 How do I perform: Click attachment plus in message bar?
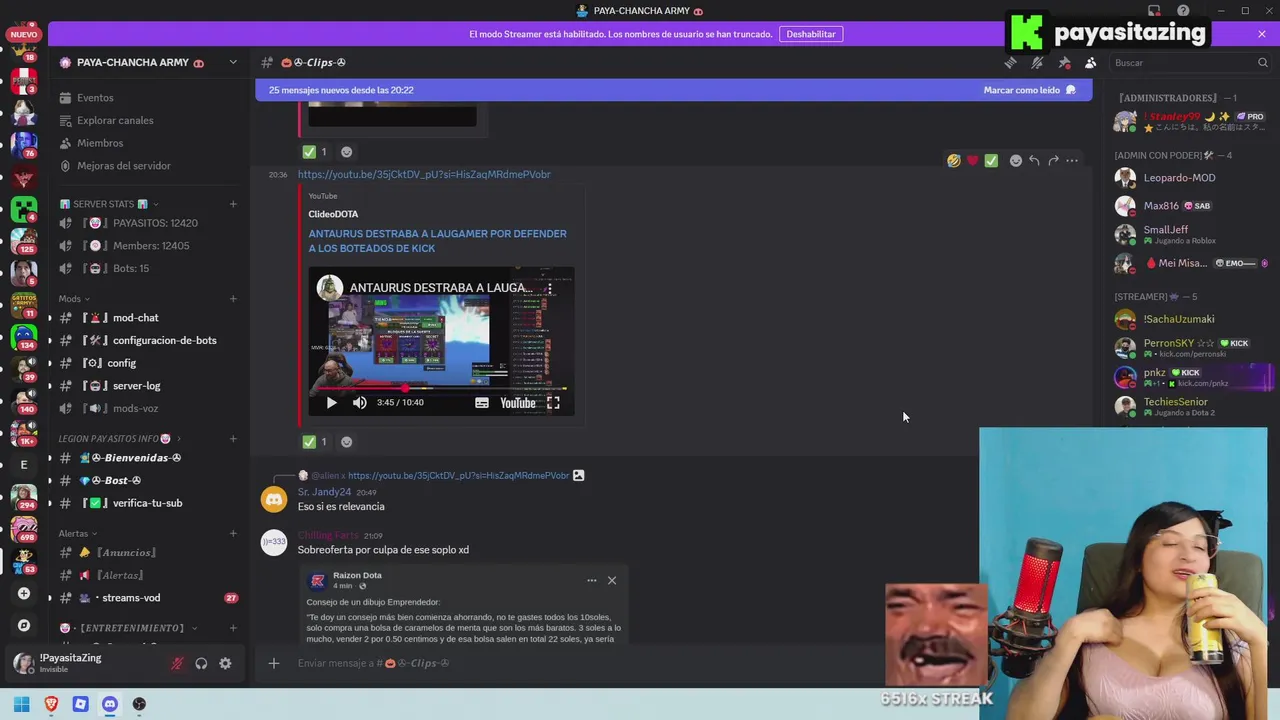tap(273, 663)
